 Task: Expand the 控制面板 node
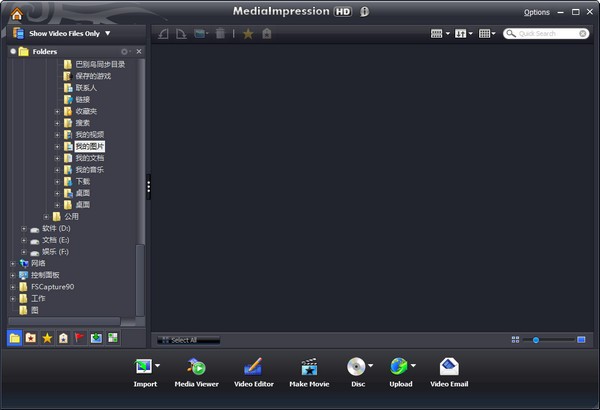13,275
